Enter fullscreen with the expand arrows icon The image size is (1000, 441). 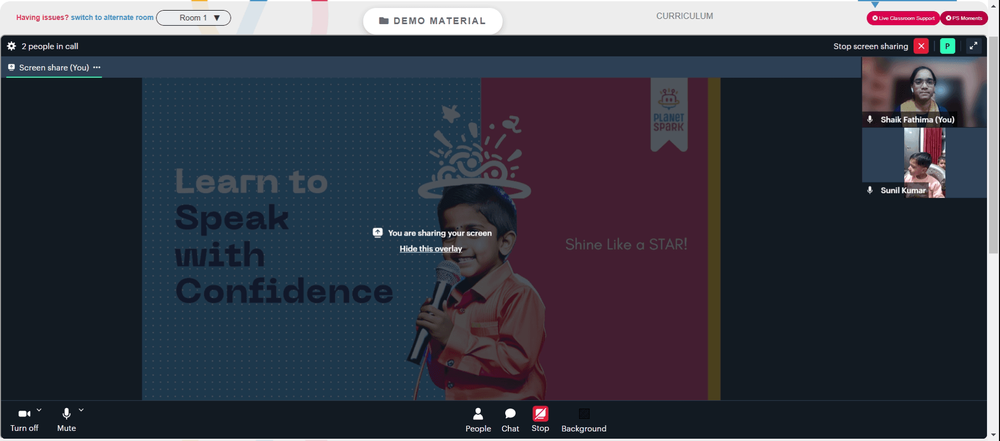[x=973, y=46]
